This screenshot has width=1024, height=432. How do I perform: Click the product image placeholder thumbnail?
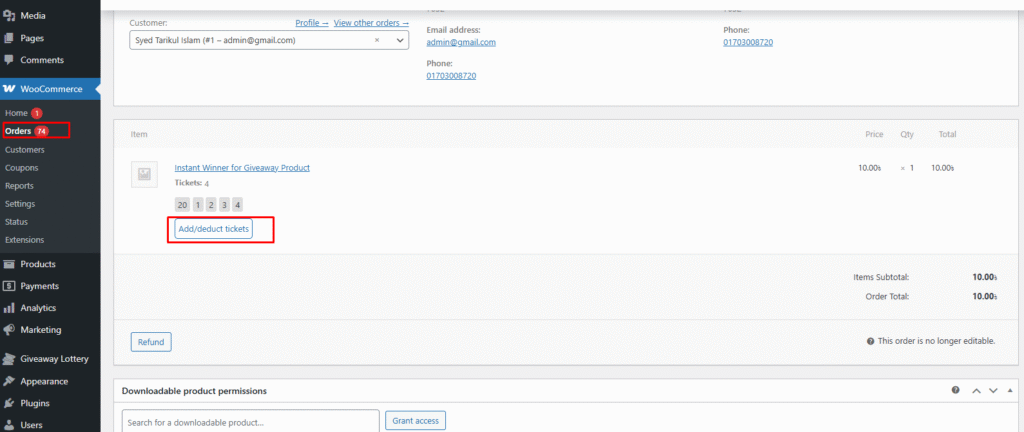click(x=144, y=175)
